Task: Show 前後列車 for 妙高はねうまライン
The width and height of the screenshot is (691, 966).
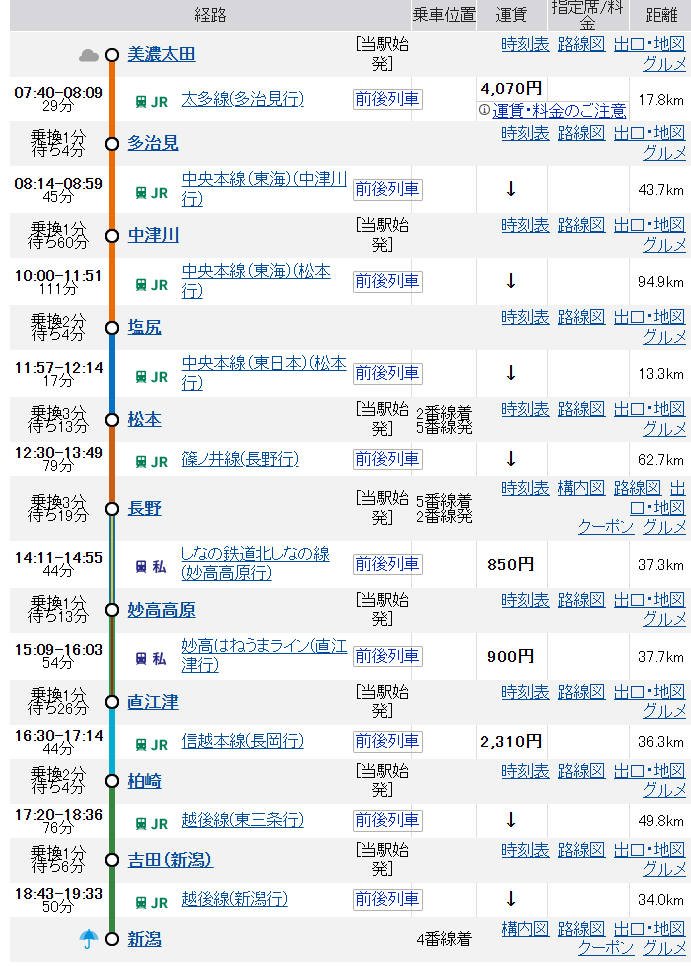Action: [x=387, y=656]
